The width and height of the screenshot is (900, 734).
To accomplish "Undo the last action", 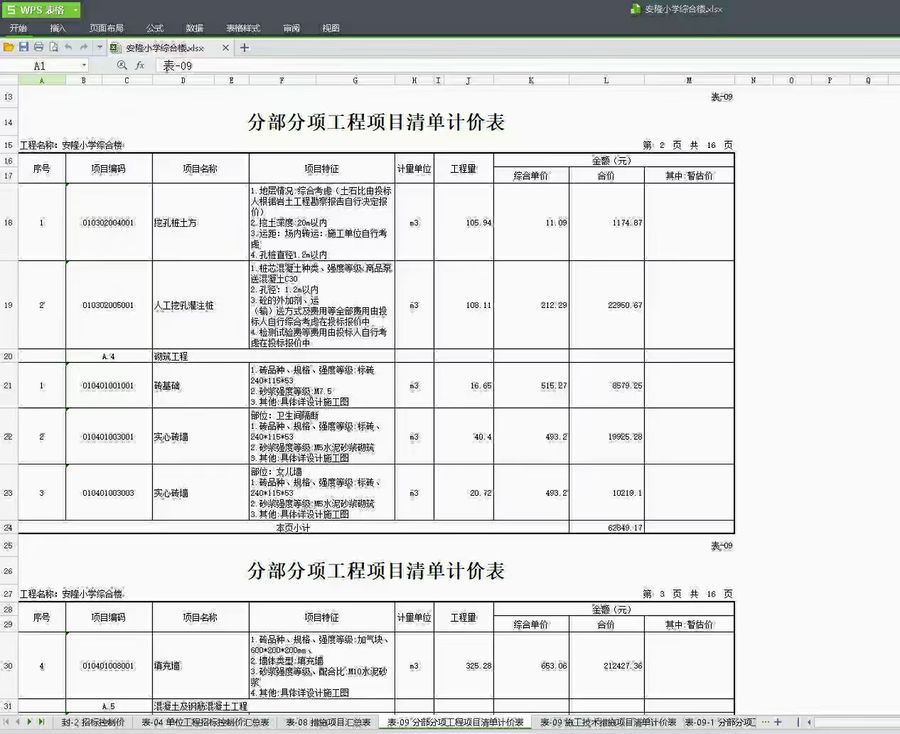I will pyautogui.click(x=68, y=47).
